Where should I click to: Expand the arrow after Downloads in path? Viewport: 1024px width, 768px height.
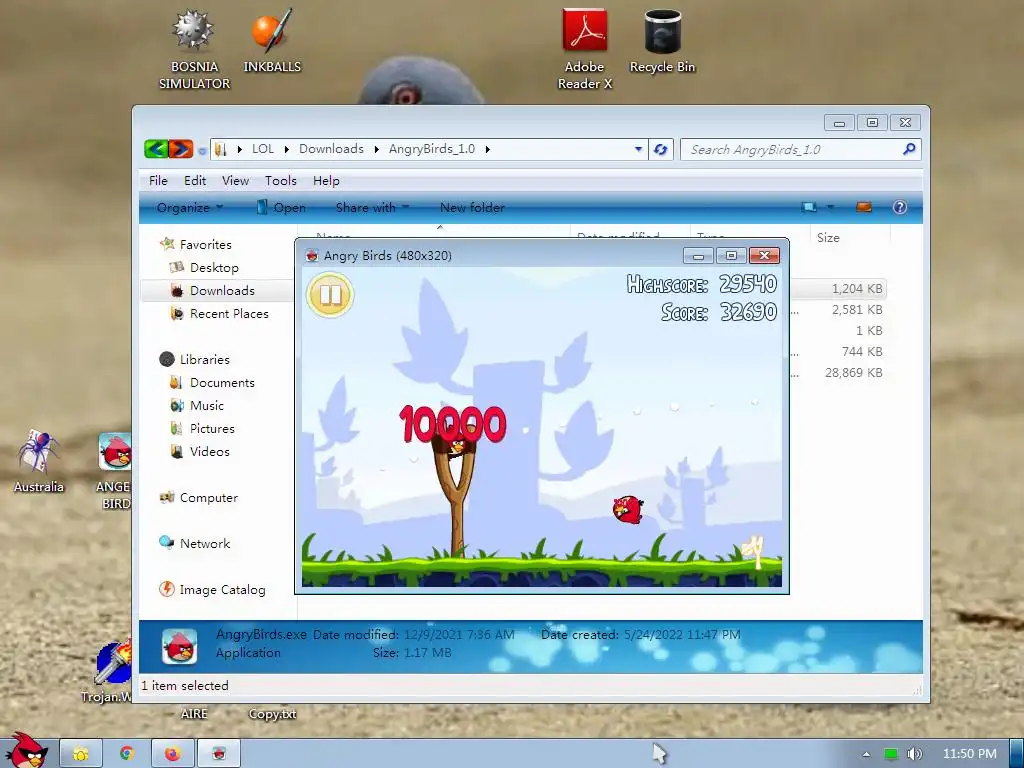[x=376, y=149]
